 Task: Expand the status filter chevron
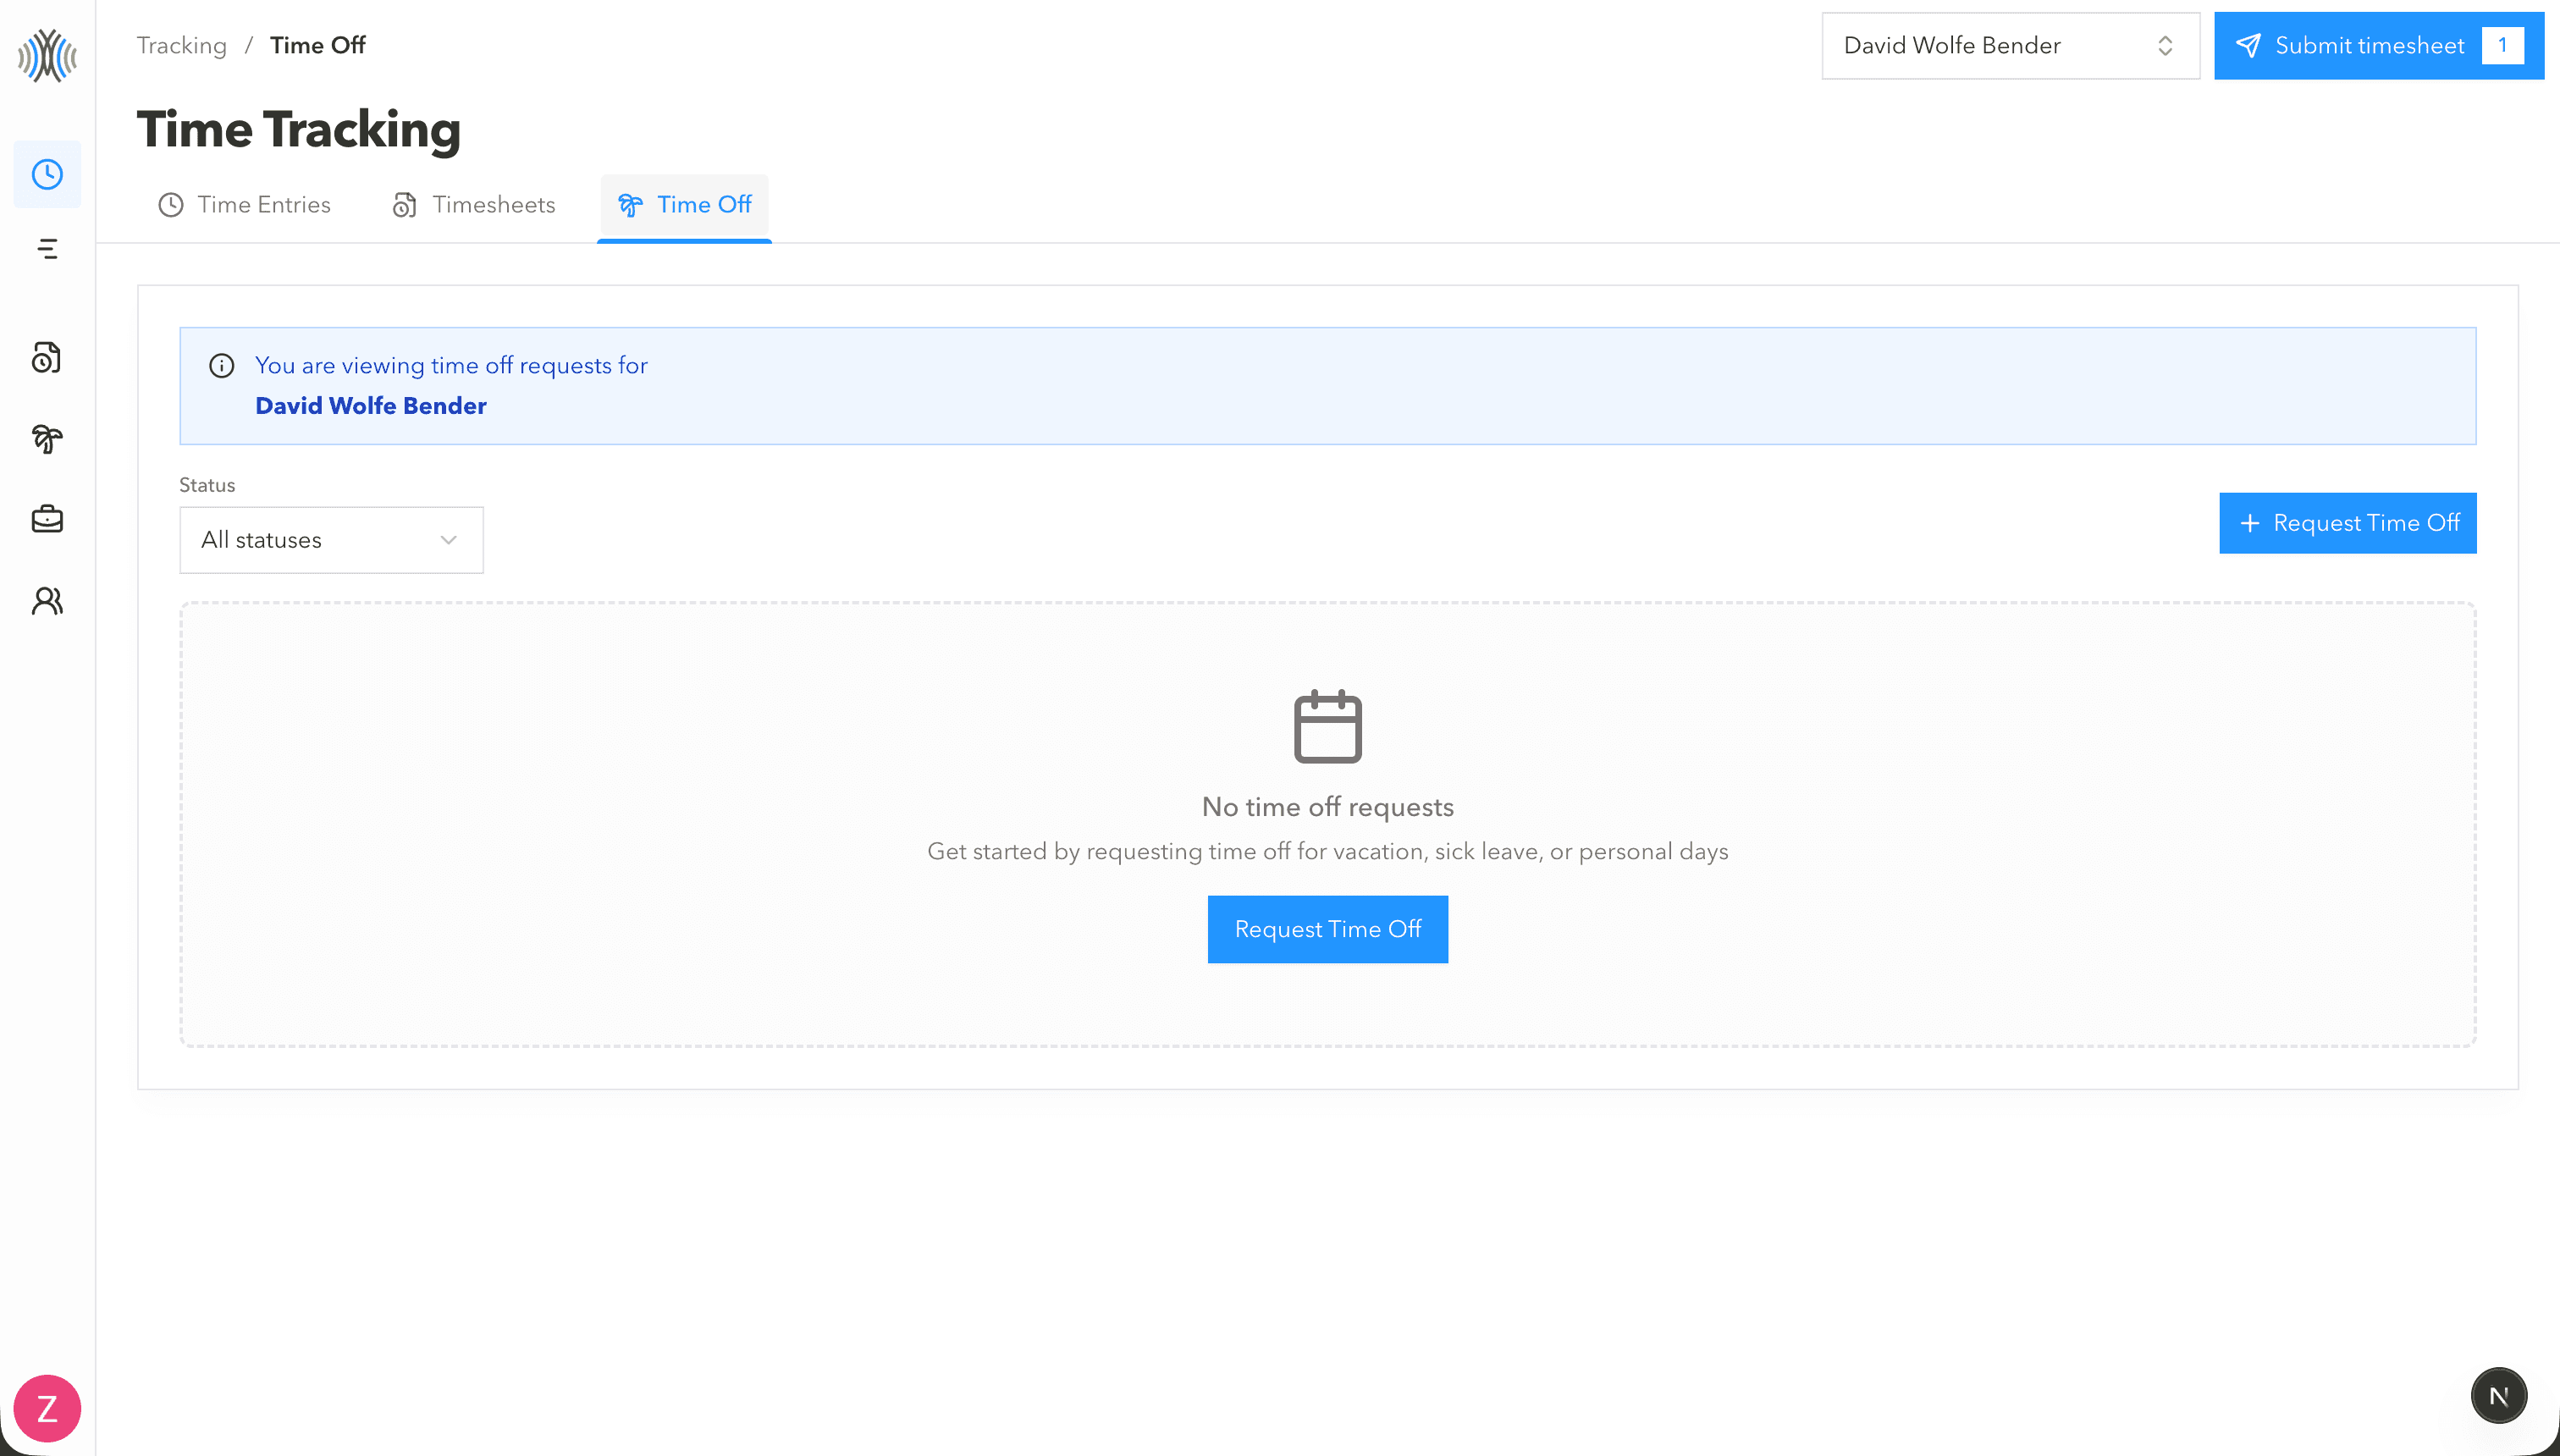click(x=446, y=539)
